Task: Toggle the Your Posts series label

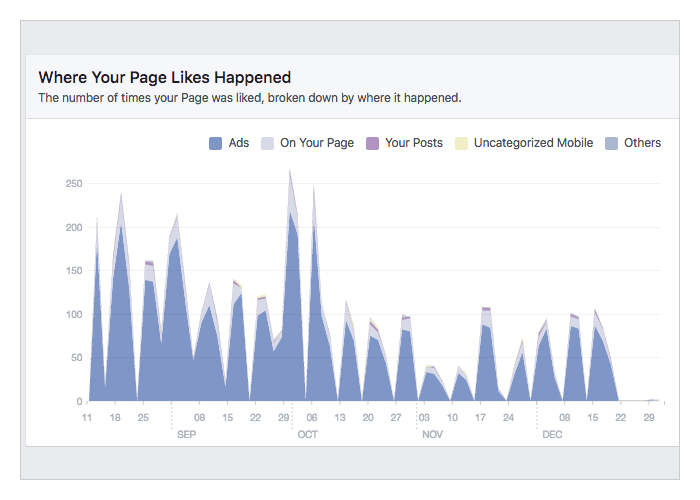Action: pos(413,143)
